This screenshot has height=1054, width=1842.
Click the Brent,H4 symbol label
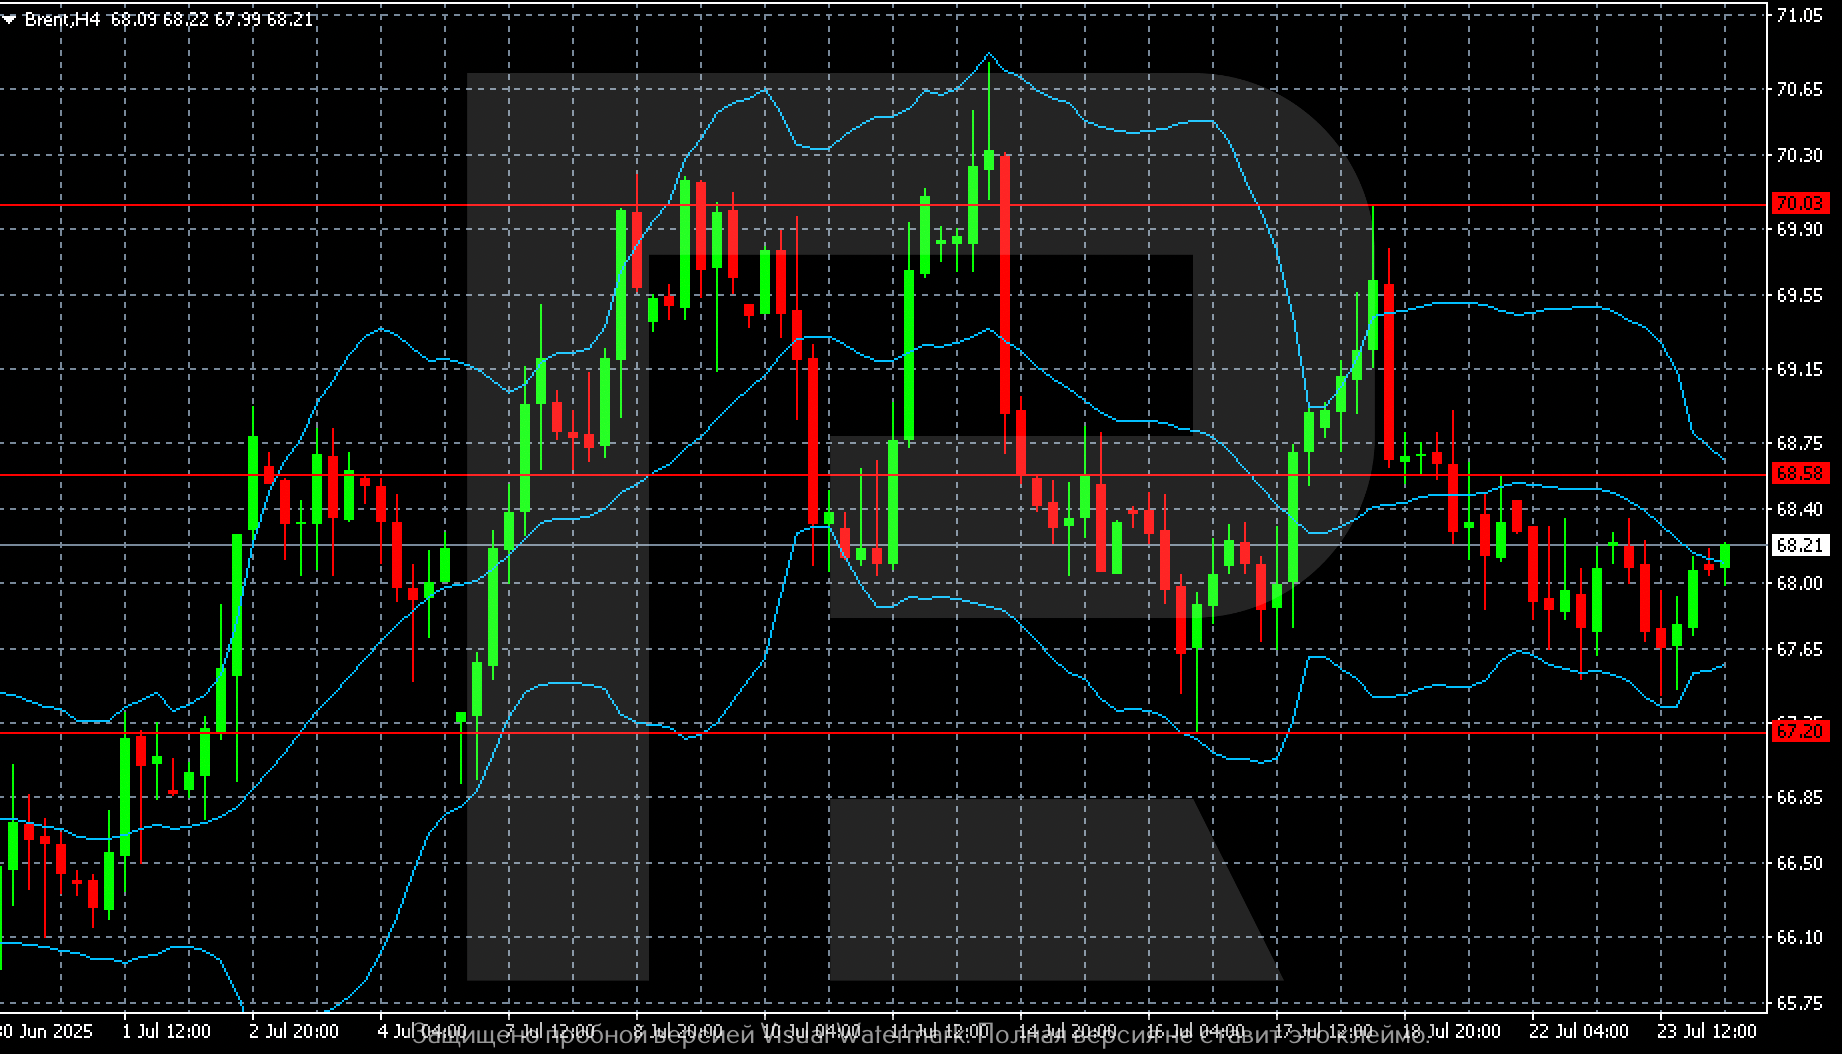click(62, 19)
